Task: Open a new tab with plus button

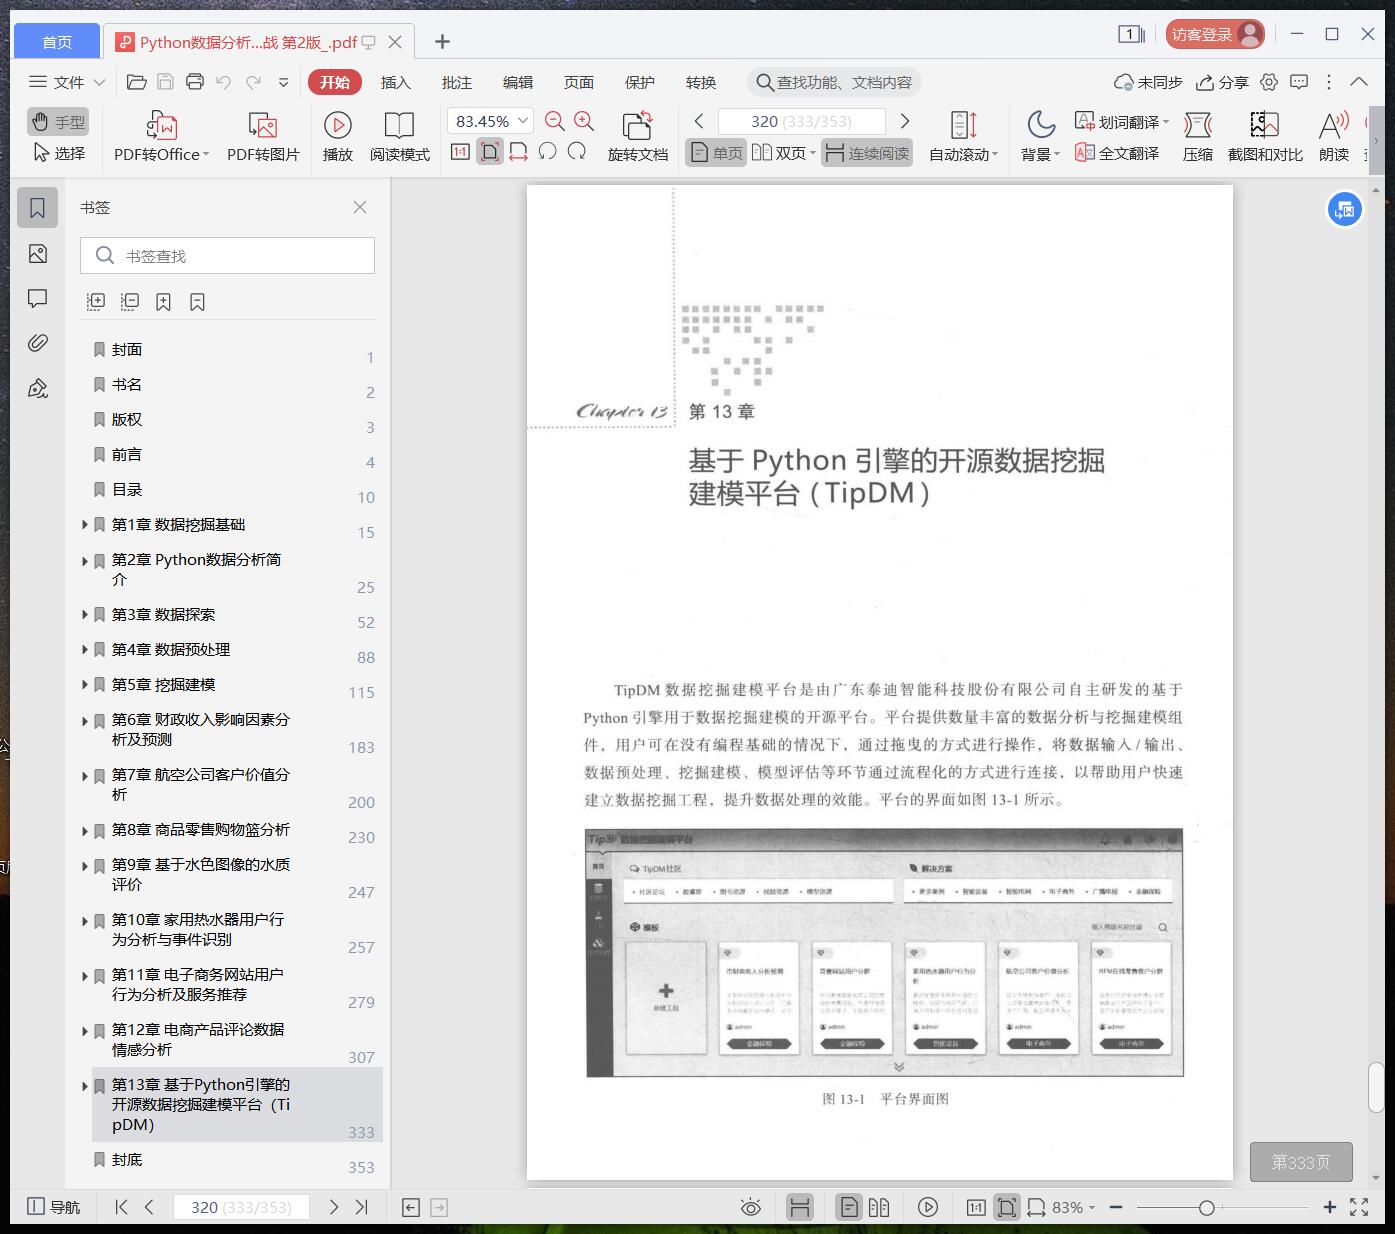Action: tap(442, 41)
